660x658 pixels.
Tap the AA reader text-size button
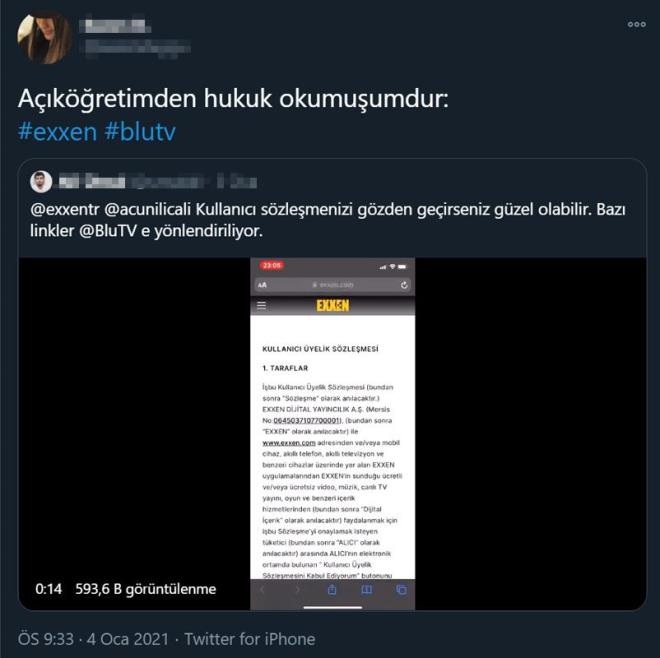pyautogui.click(x=262, y=285)
